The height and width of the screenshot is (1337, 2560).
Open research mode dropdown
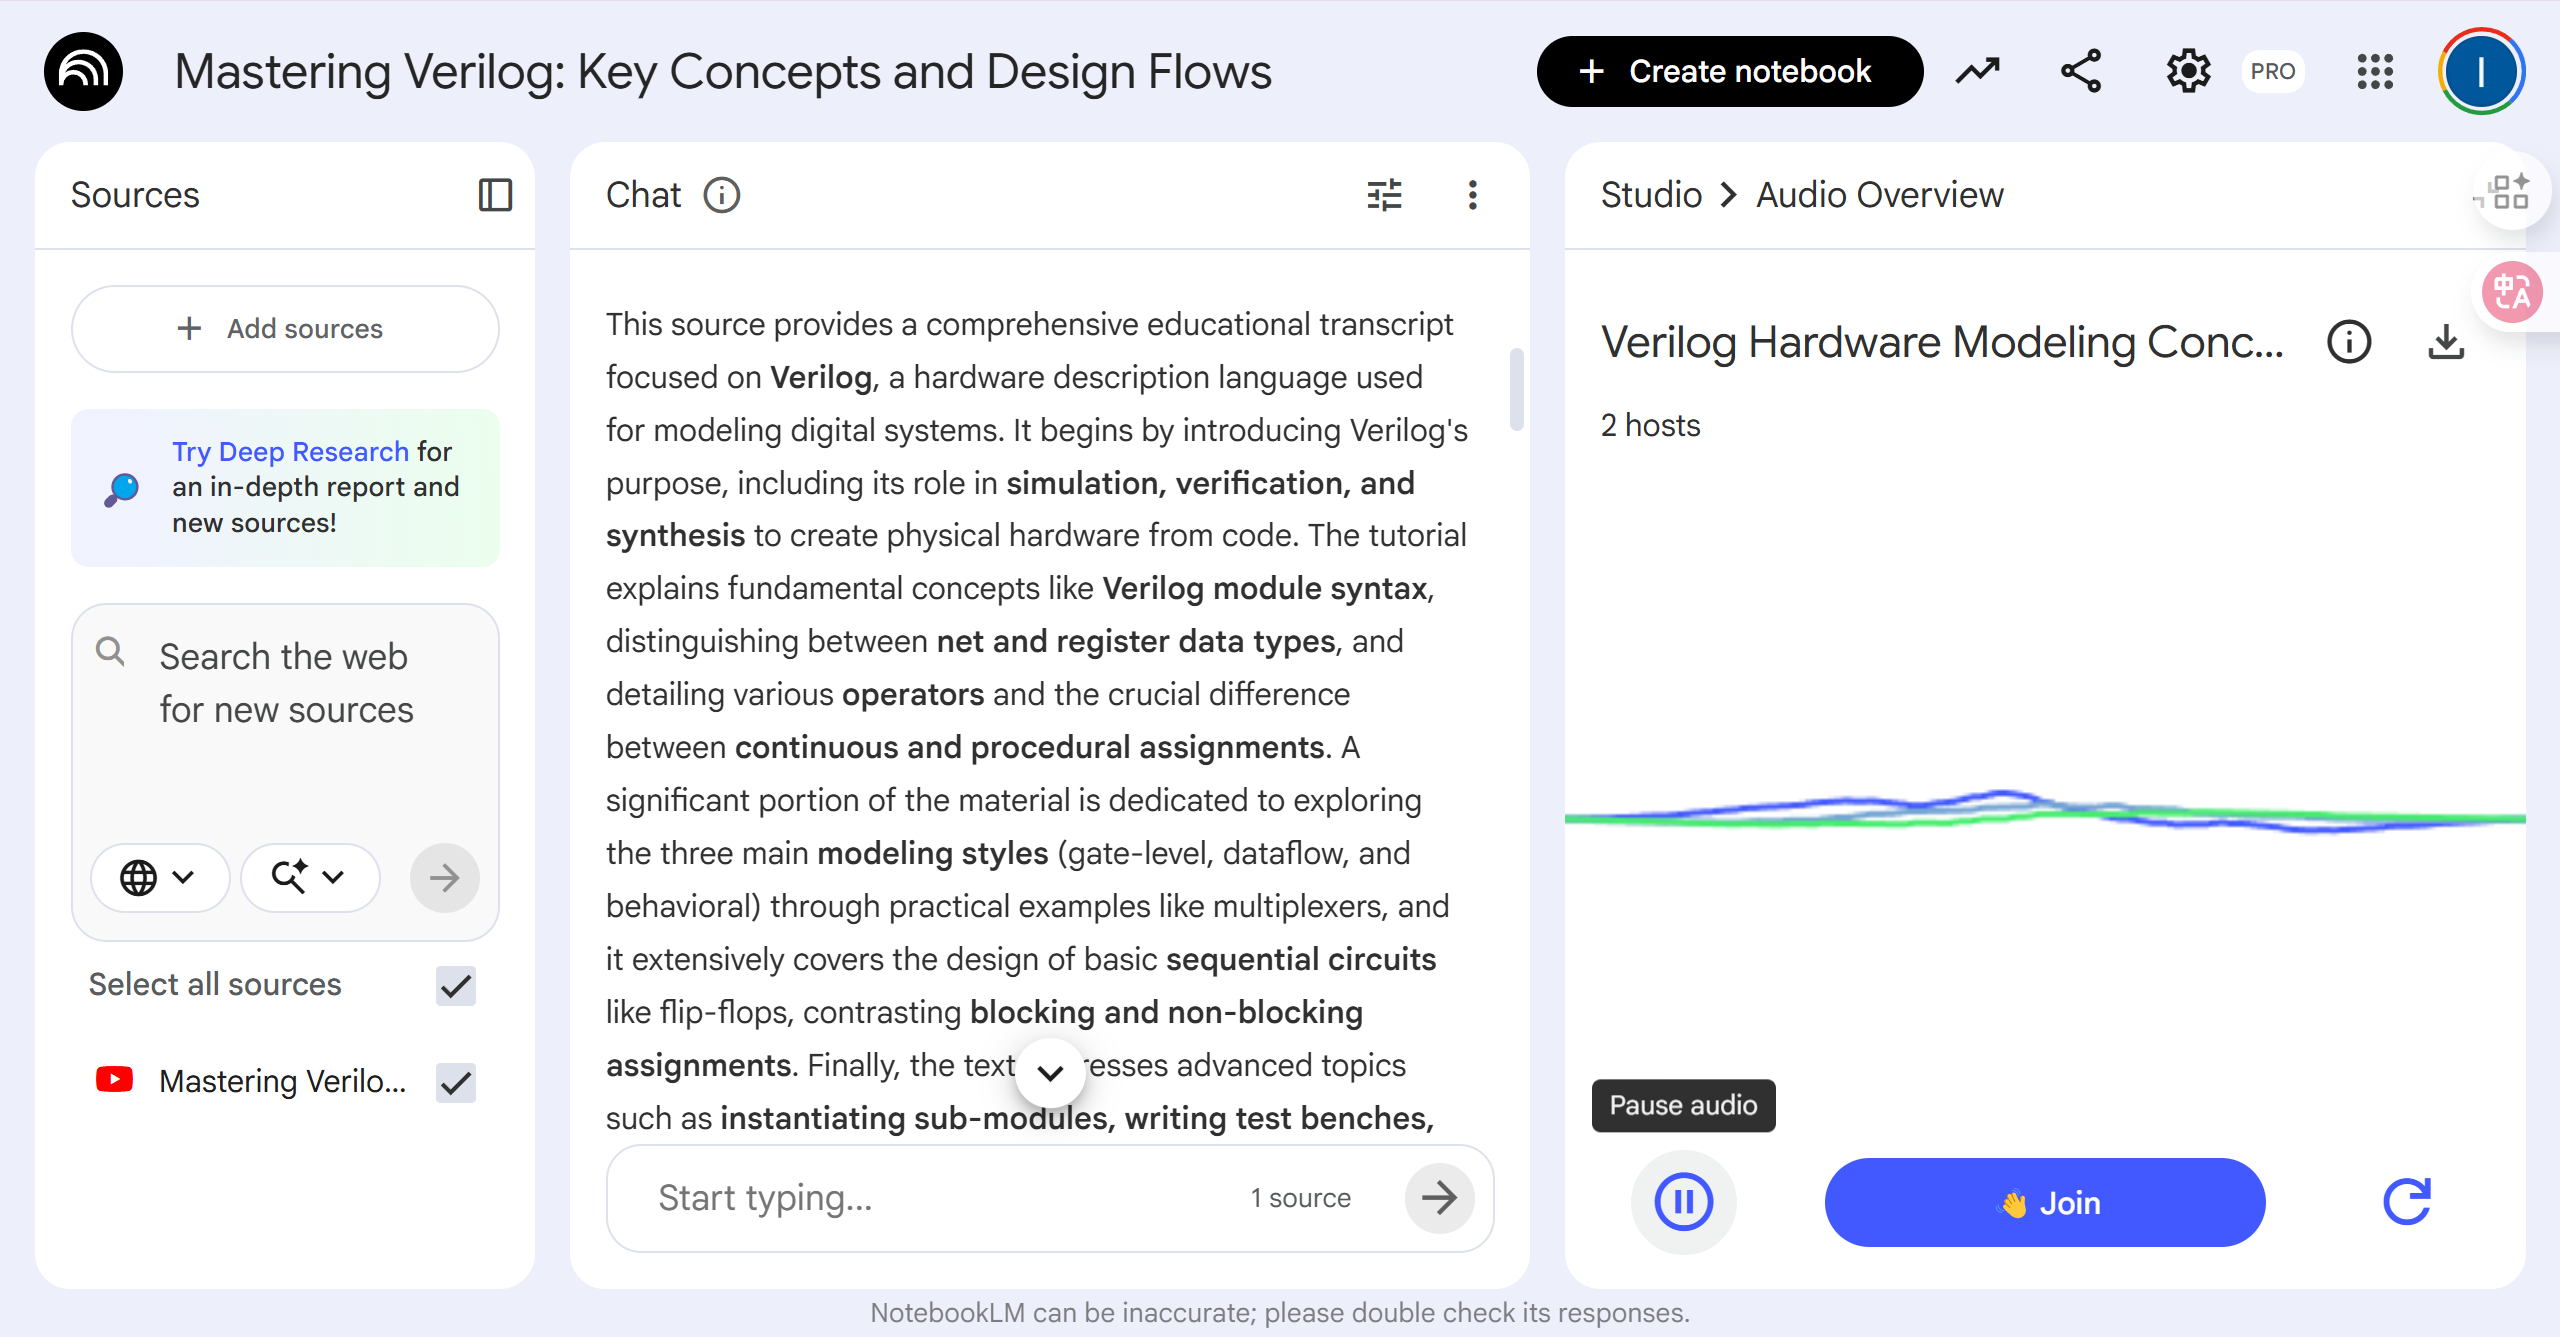[309, 877]
